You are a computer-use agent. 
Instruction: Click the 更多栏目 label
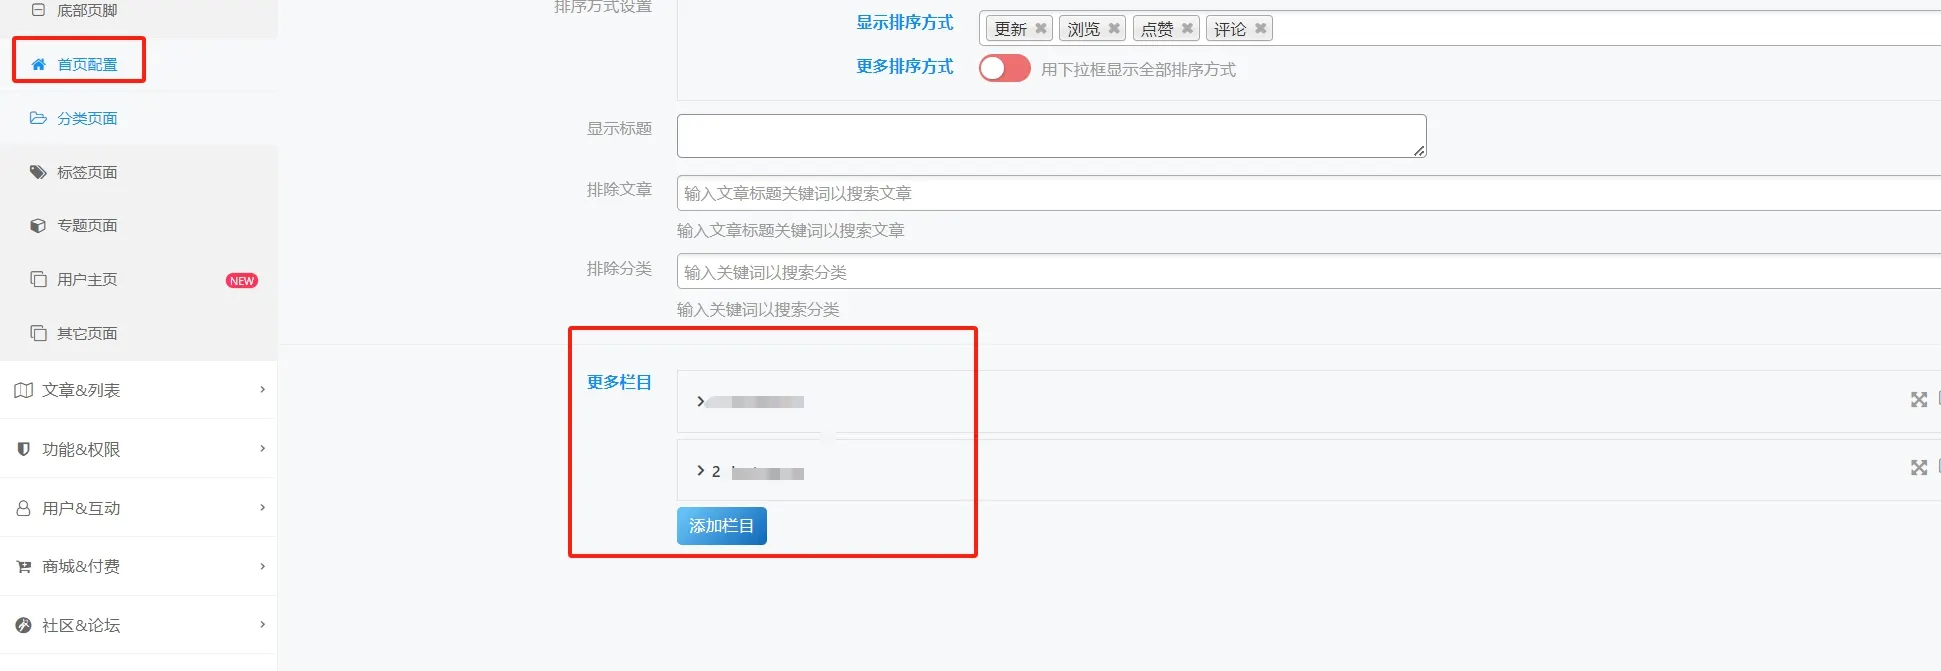[619, 382]
